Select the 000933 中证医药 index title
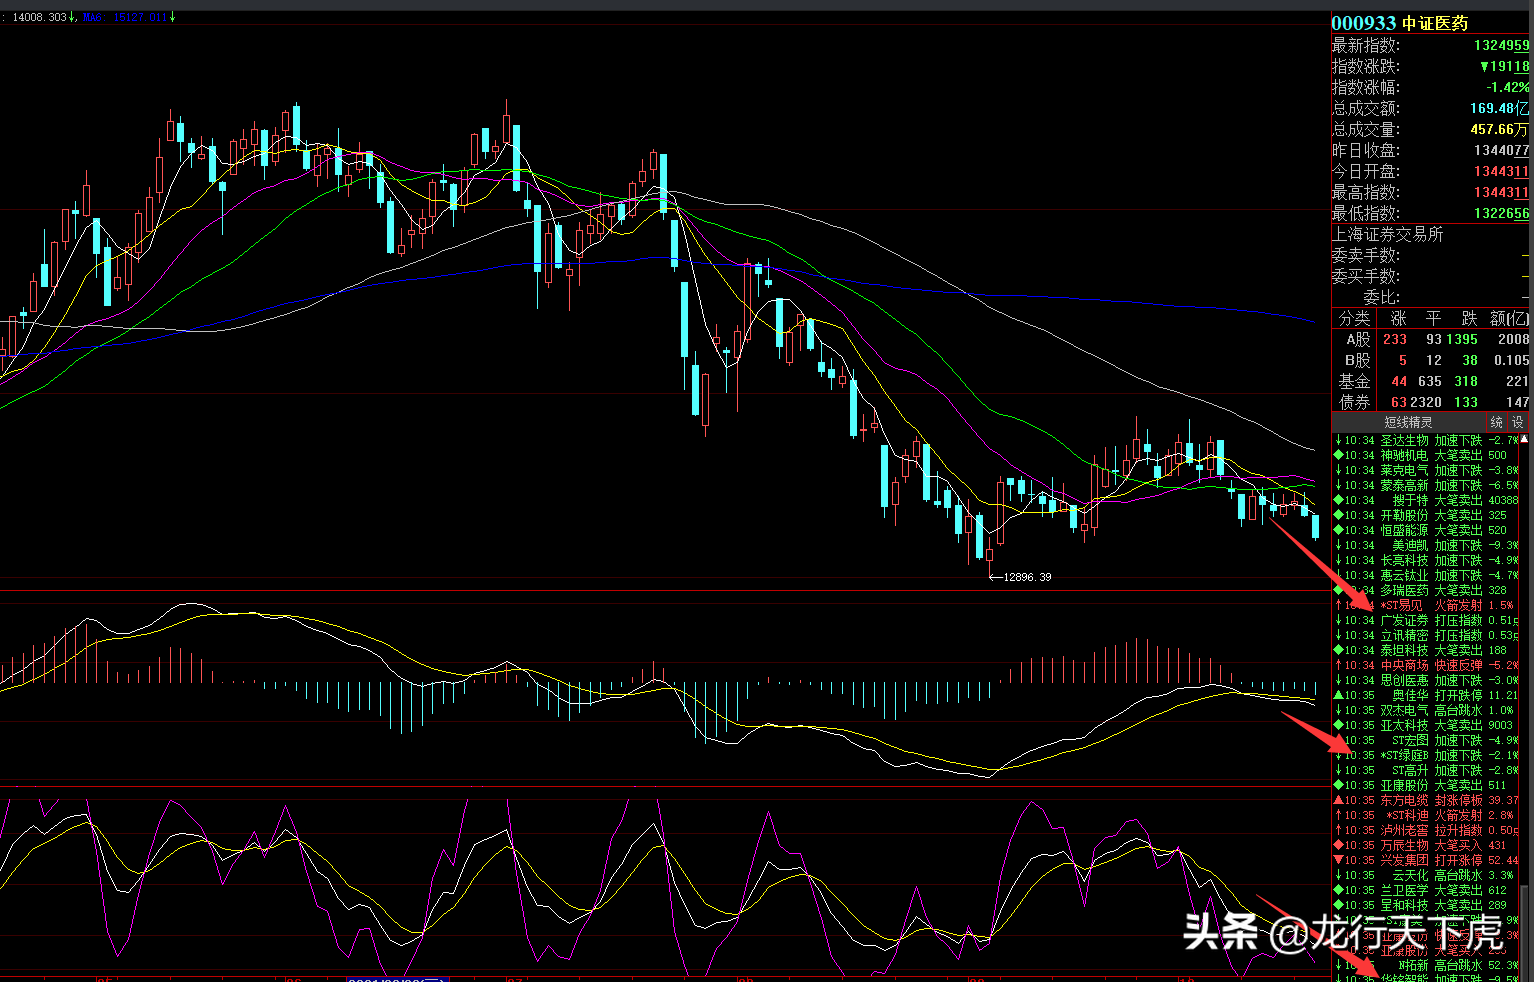Image resolution: width=1534 pixels, height=982 pixels. click(x=1399, y=23)
